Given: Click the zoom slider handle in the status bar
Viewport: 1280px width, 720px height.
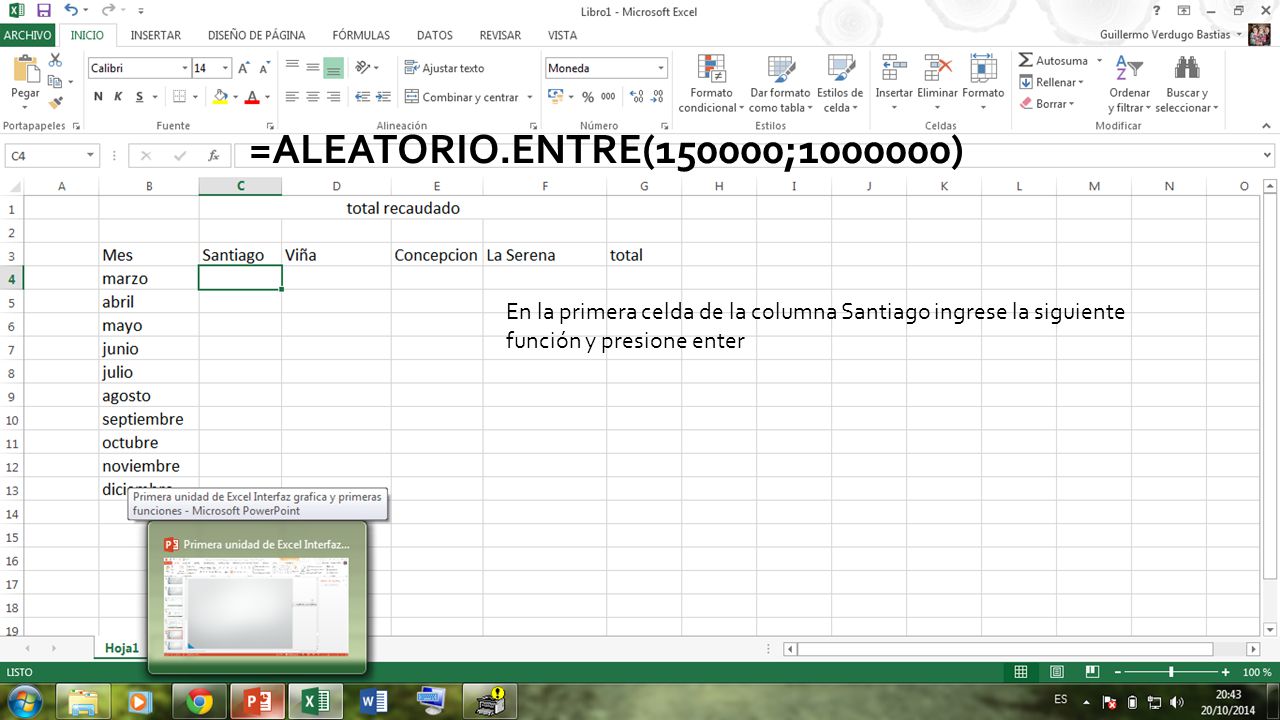Looking at the screenshot, I should [x=1171, y=672].
